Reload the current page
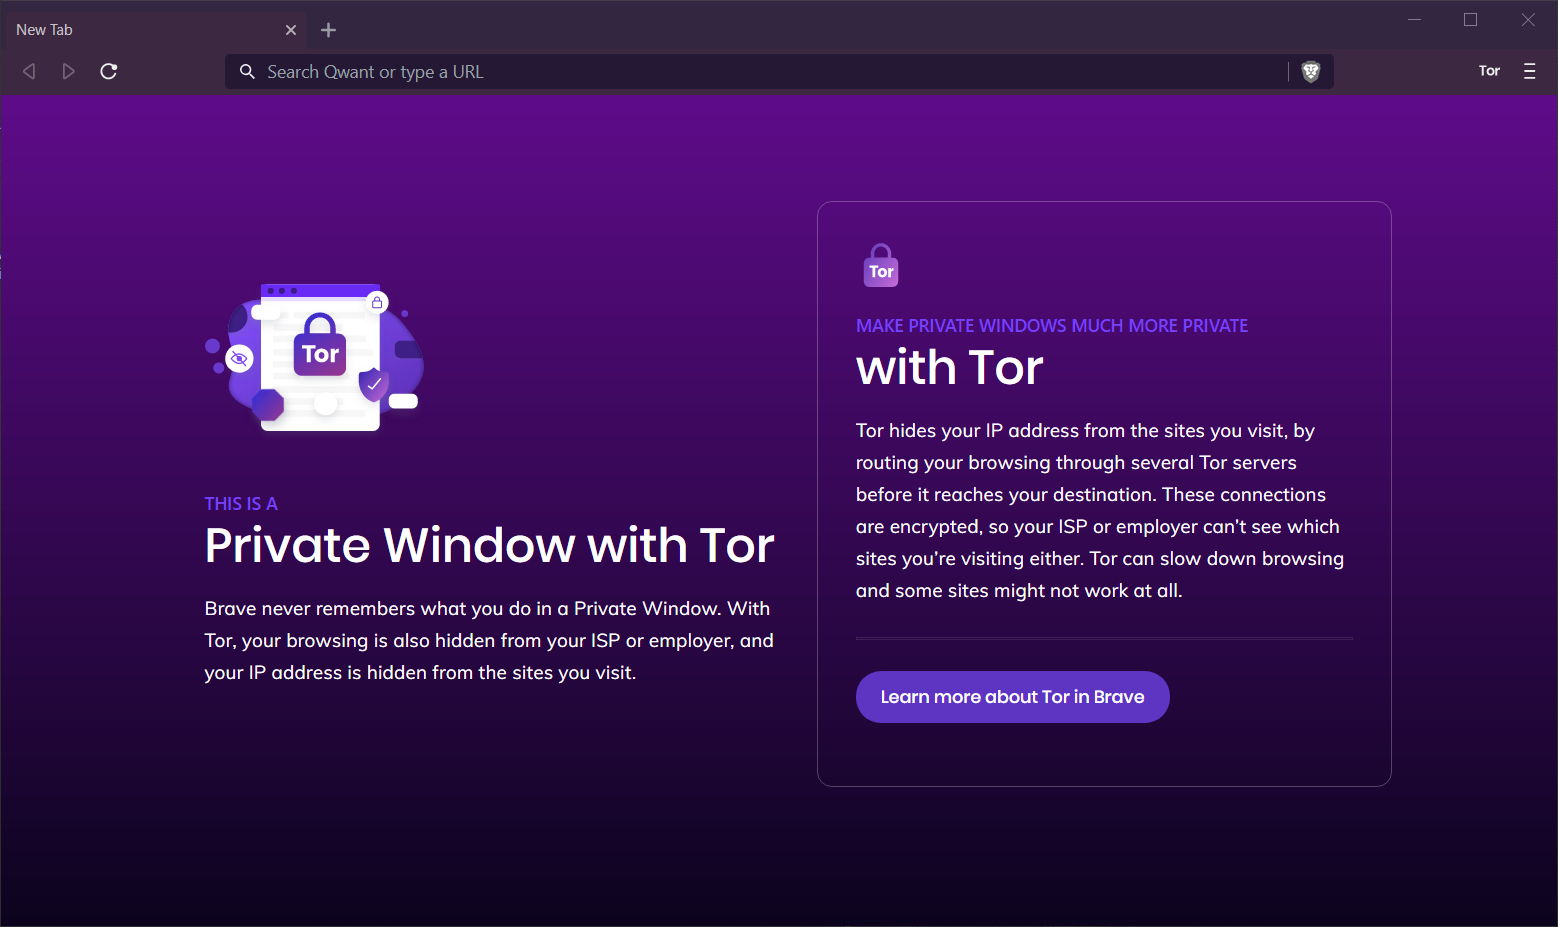Viewport: 1558px width, 927px height. (x=109, y=71)
